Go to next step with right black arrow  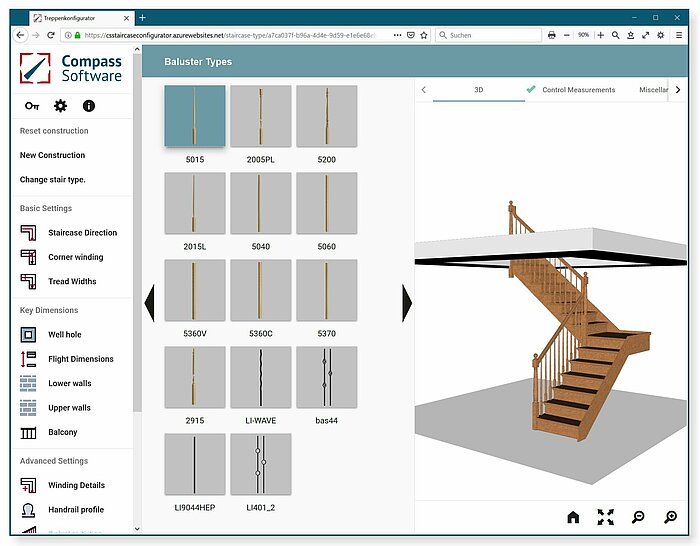point(407,303)
